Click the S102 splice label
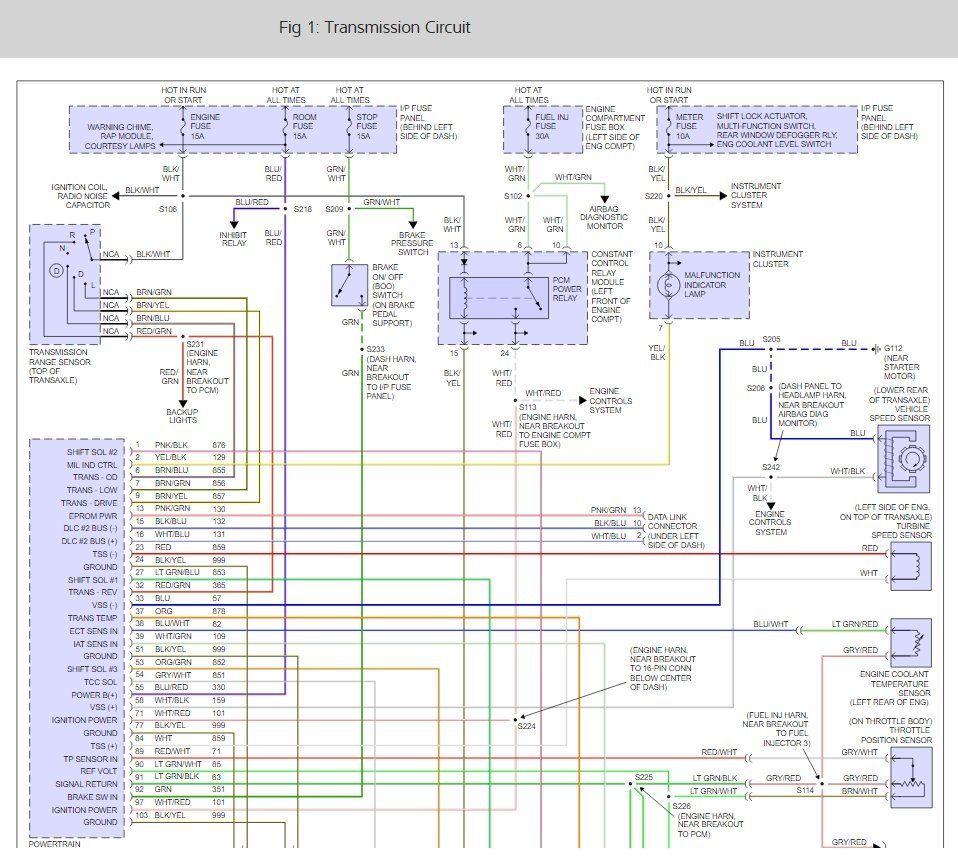Image resolution: width=958 pixels, height=868 pixels. click(x=513, y=196)
